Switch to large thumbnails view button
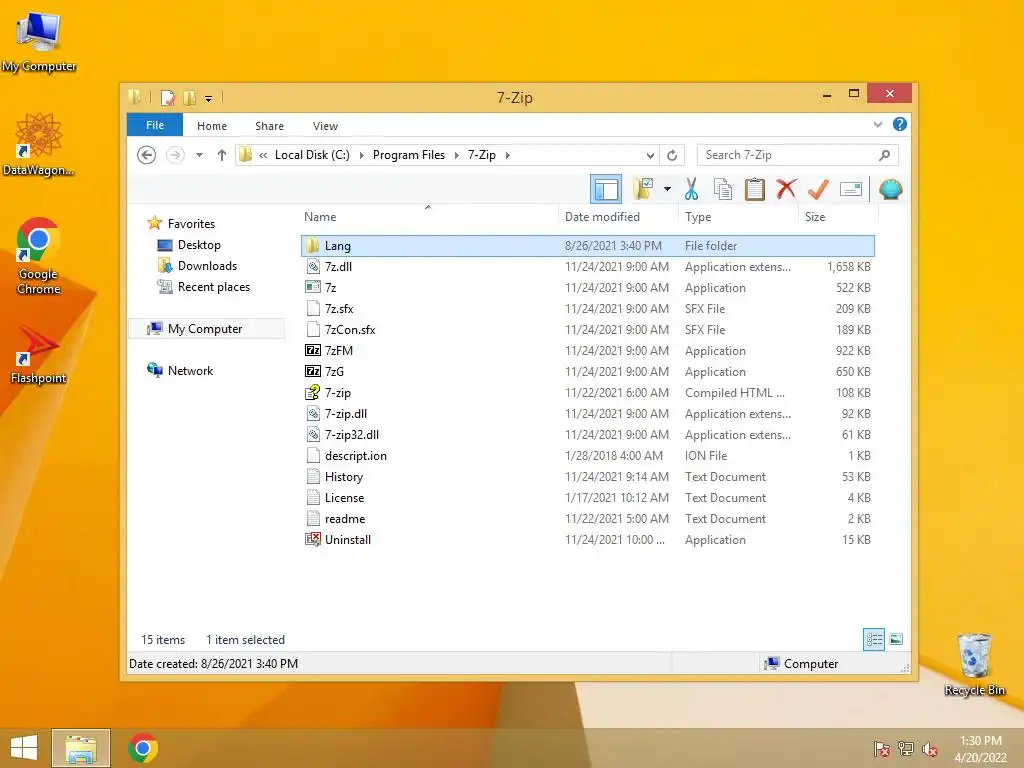This screenshot has width=1024, height=768. (x=896, y=639)
